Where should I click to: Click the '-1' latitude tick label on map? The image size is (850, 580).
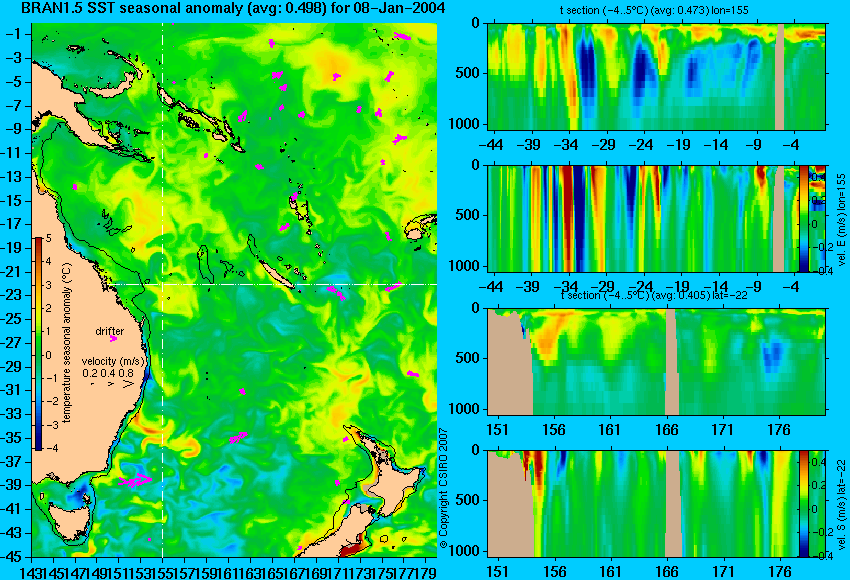[x=16, y=34]
